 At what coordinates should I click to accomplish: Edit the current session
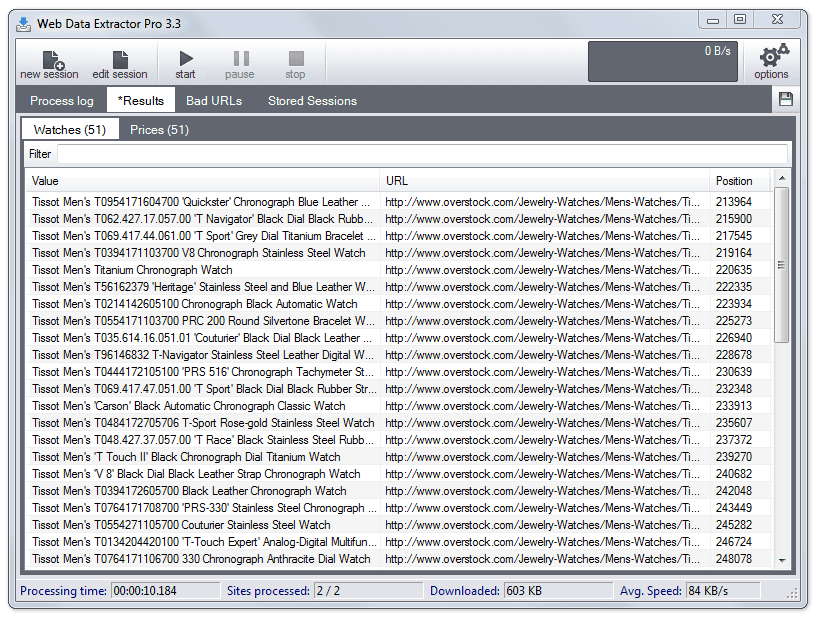click(x=119, y=62)
